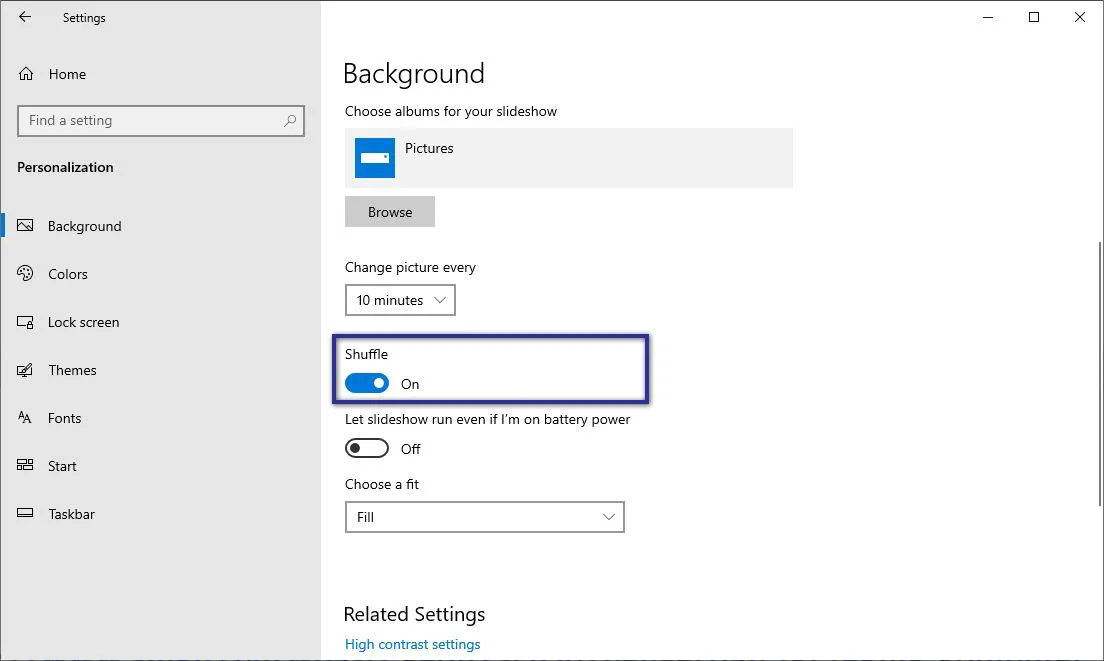Select the Background menu item

pyautogui.click(x=84, y=226)
